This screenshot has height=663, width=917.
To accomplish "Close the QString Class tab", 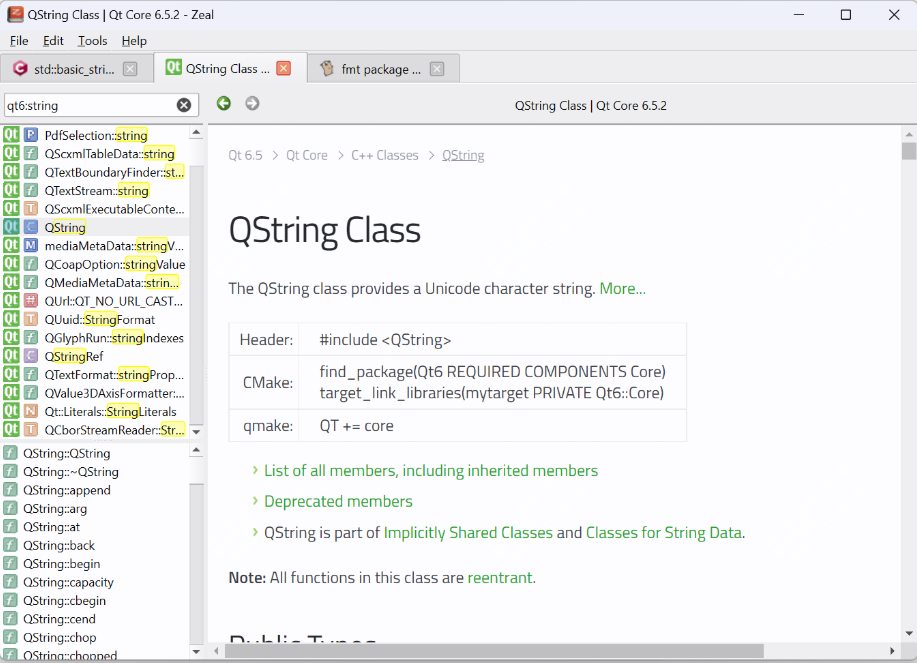I will pyautogui.click(x=284, y=69).
